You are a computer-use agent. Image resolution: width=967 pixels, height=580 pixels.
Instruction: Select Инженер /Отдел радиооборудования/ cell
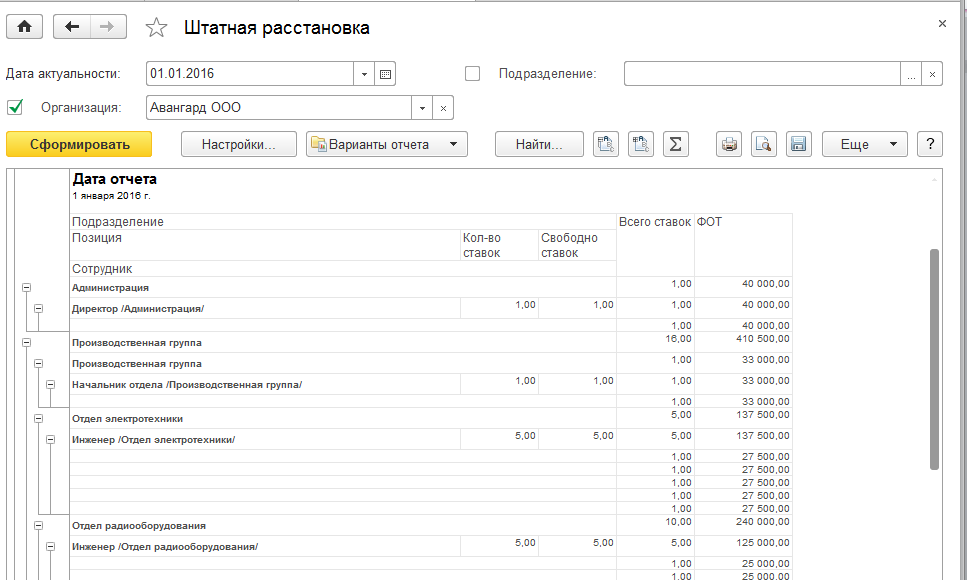point(165,547)
